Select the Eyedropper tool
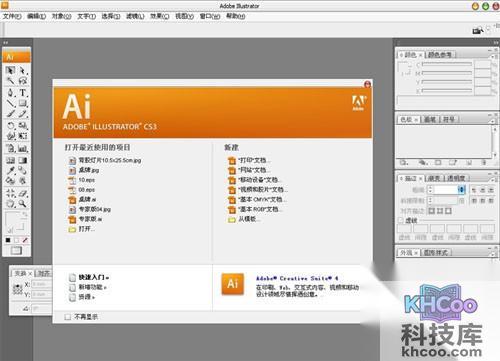 (x=10, y=171)
